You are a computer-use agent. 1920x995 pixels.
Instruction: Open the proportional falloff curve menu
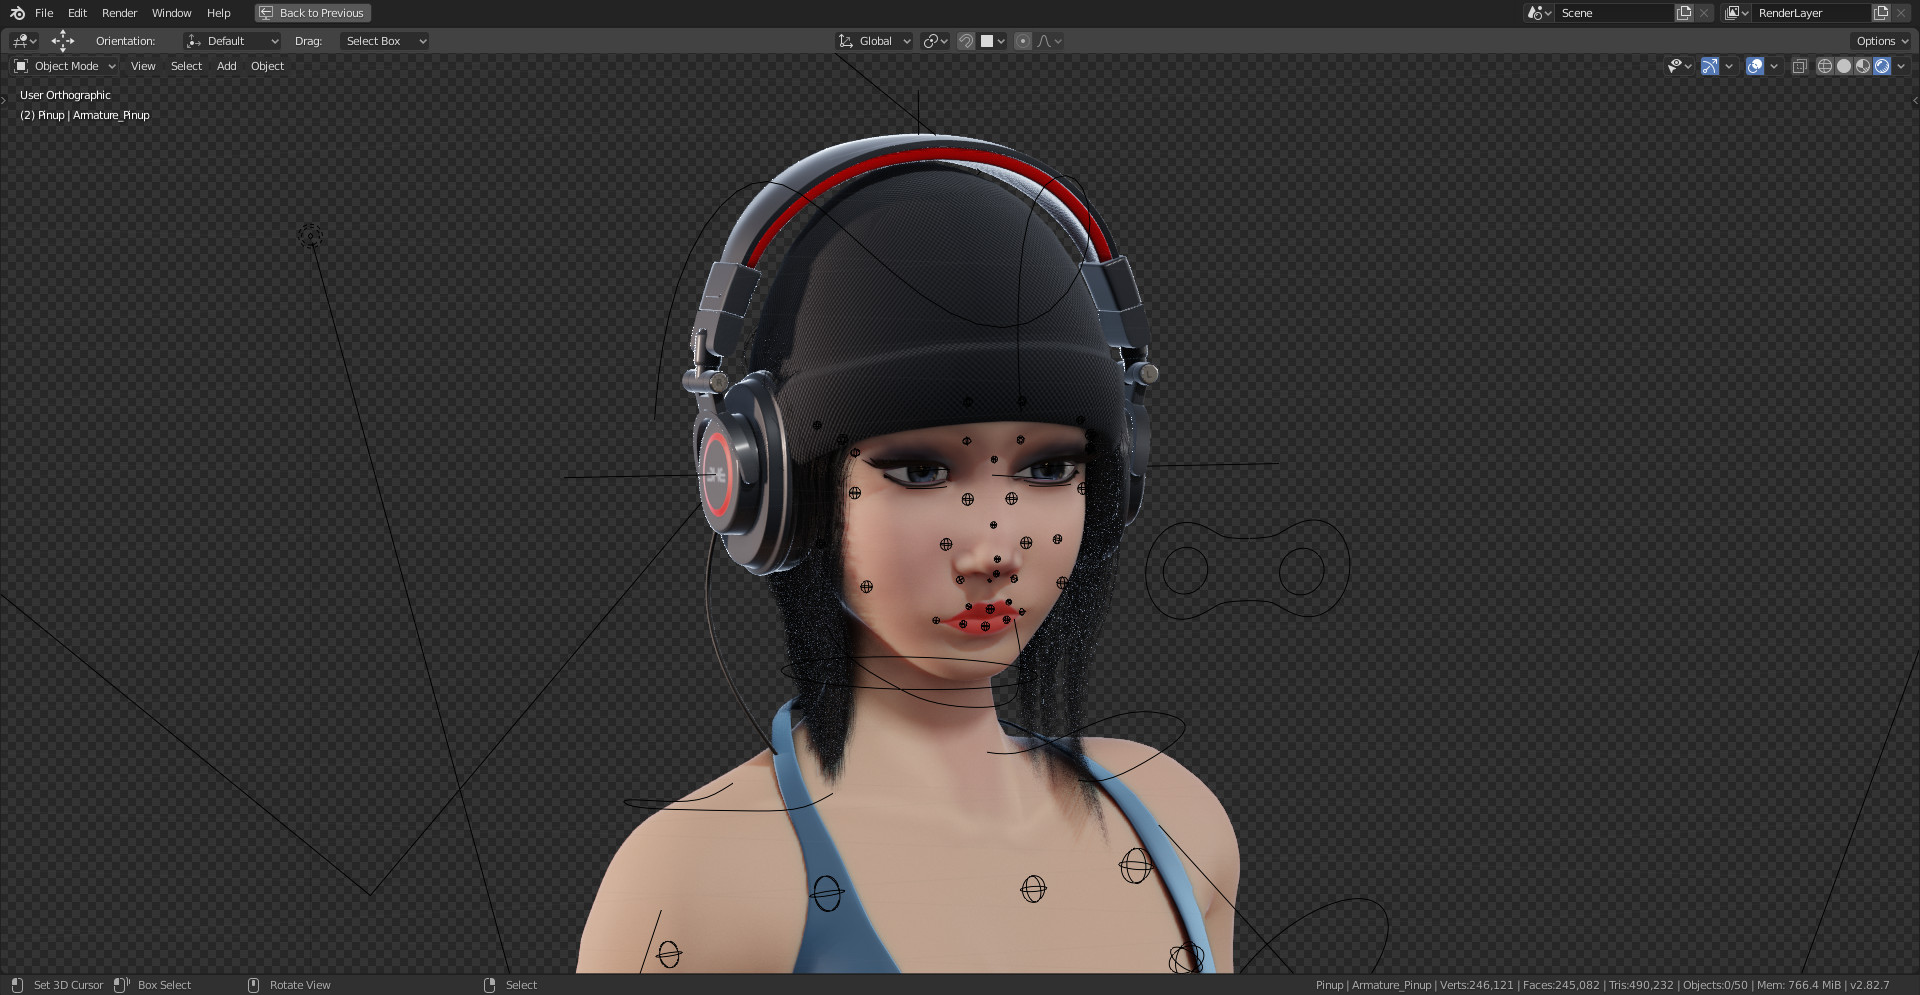point(1050,41)
